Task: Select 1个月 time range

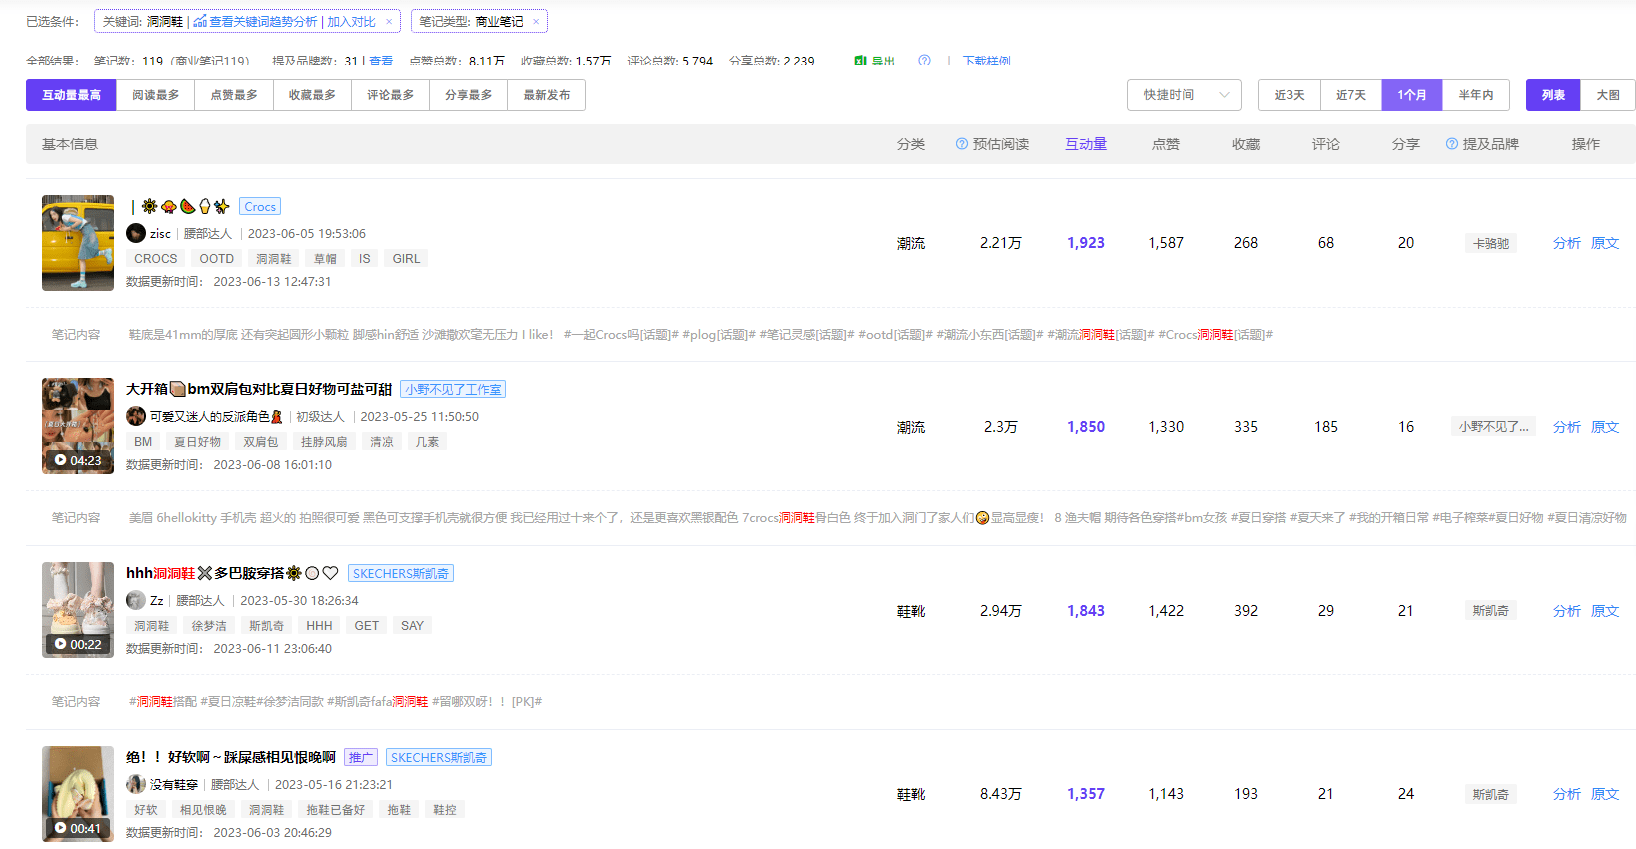Action: (1412, 95)
